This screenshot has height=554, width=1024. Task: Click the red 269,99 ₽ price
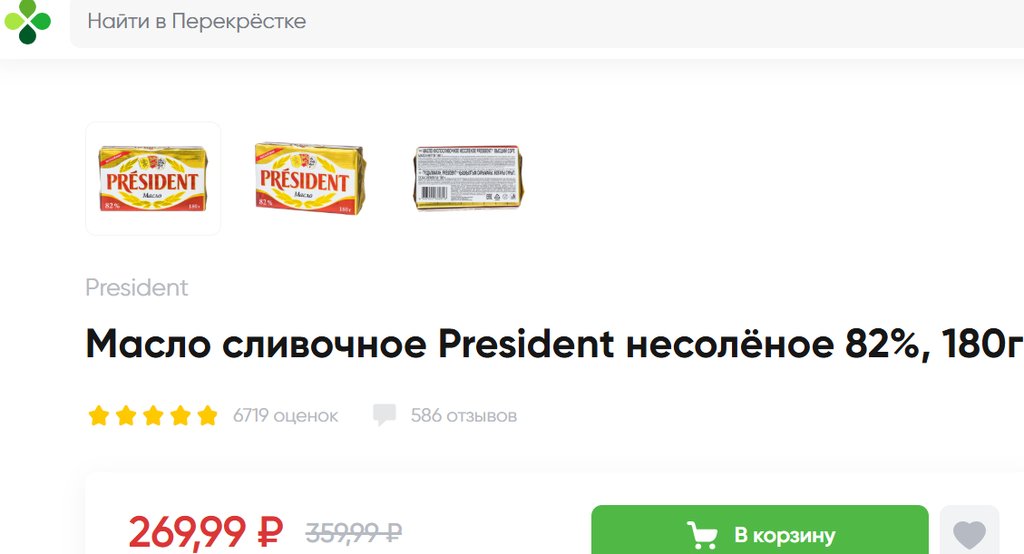coord(206,532)
